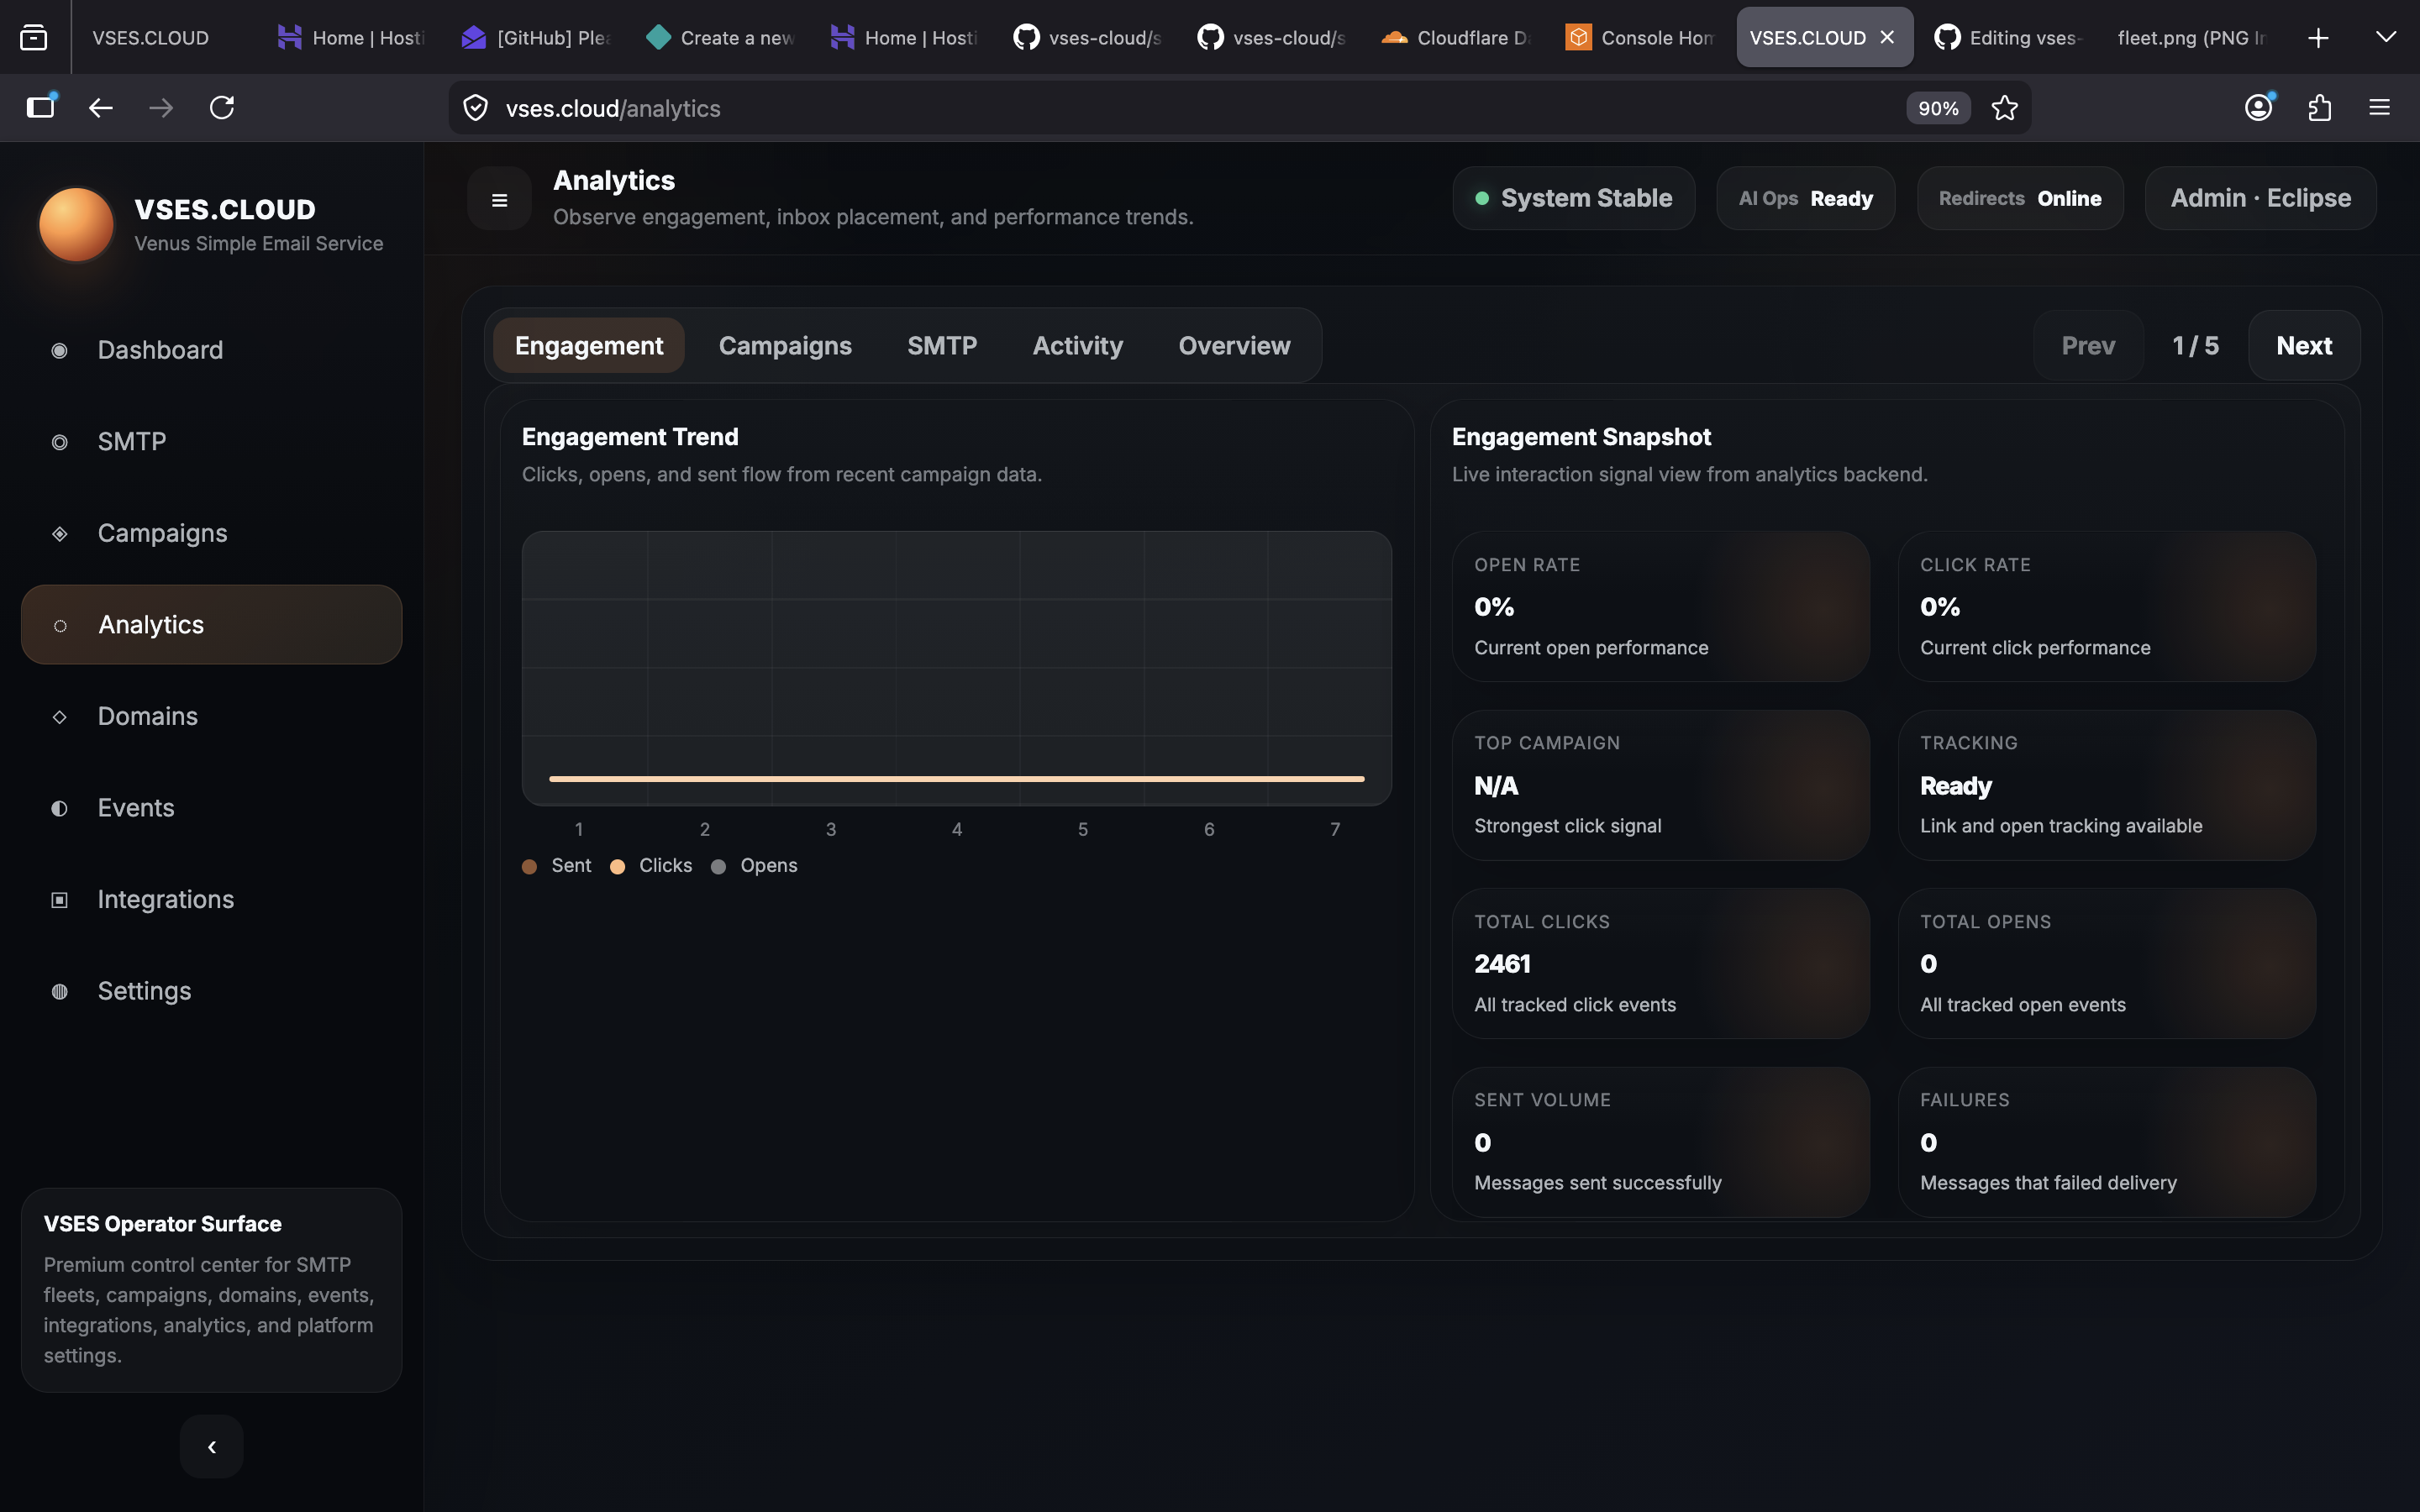Open the new tab plus button
Viewport: 2420px width, 1512px height.
[2318, 38]
